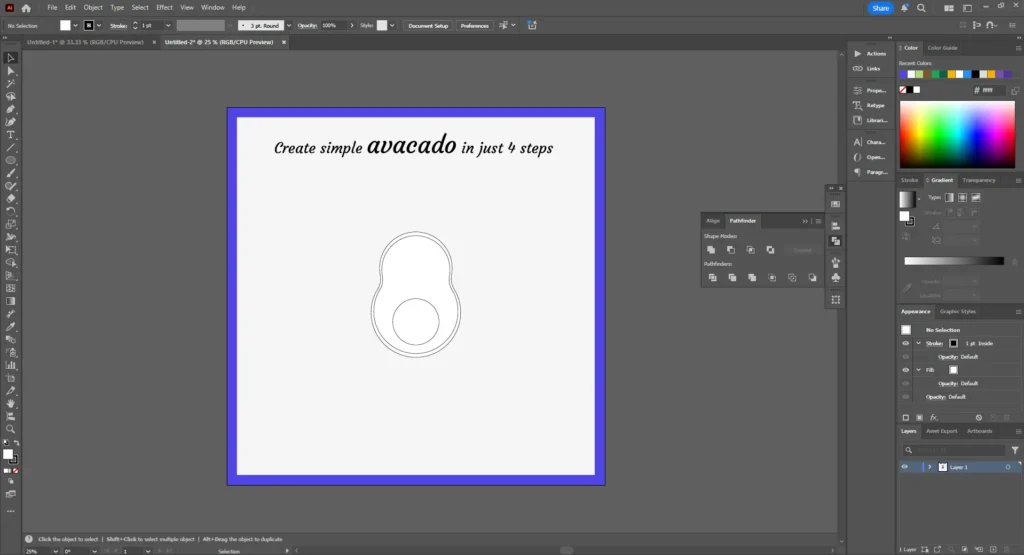Collapse the Stroke row in Appearance
This screenshot has height=555, width=1024.
[x=919, y=343]
